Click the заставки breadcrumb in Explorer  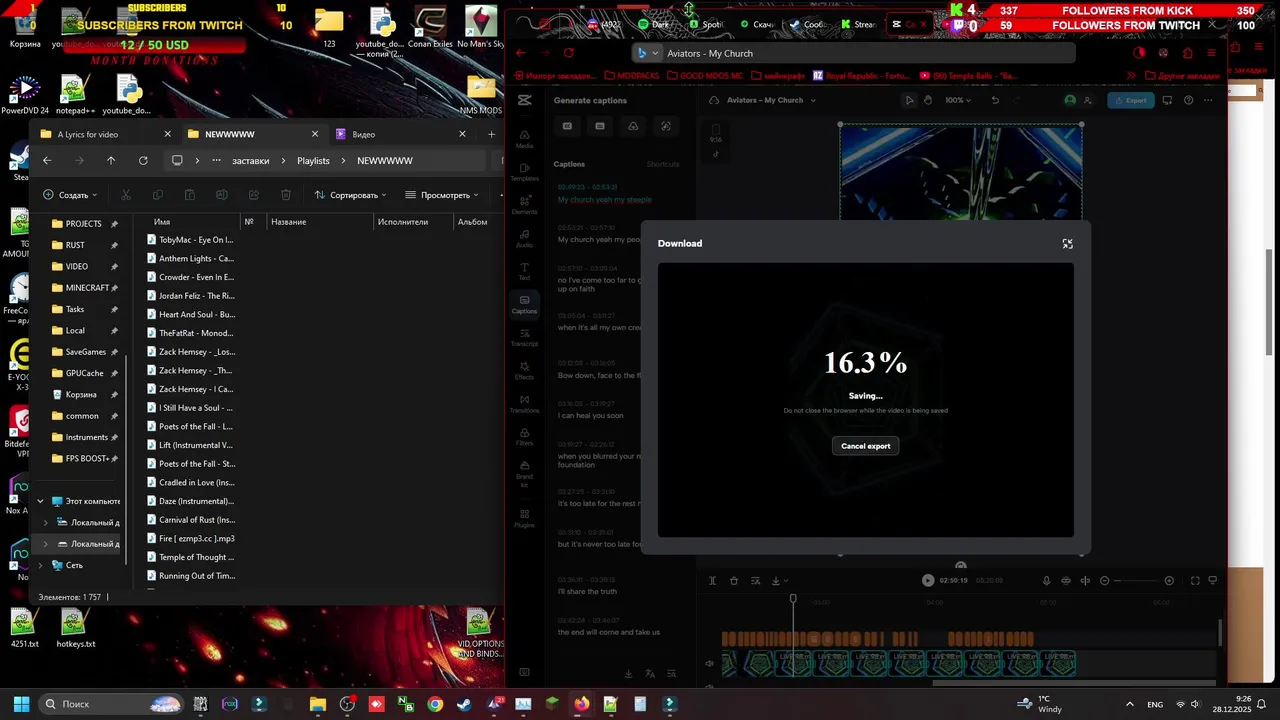[x=250, y=160]
